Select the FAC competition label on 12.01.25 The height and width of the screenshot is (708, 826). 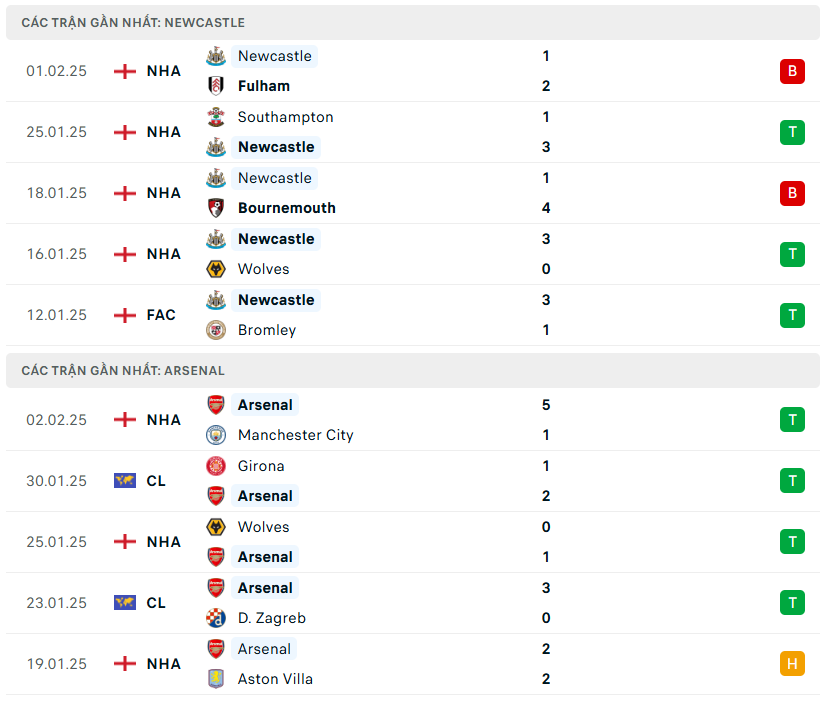(x=161, y=315)
